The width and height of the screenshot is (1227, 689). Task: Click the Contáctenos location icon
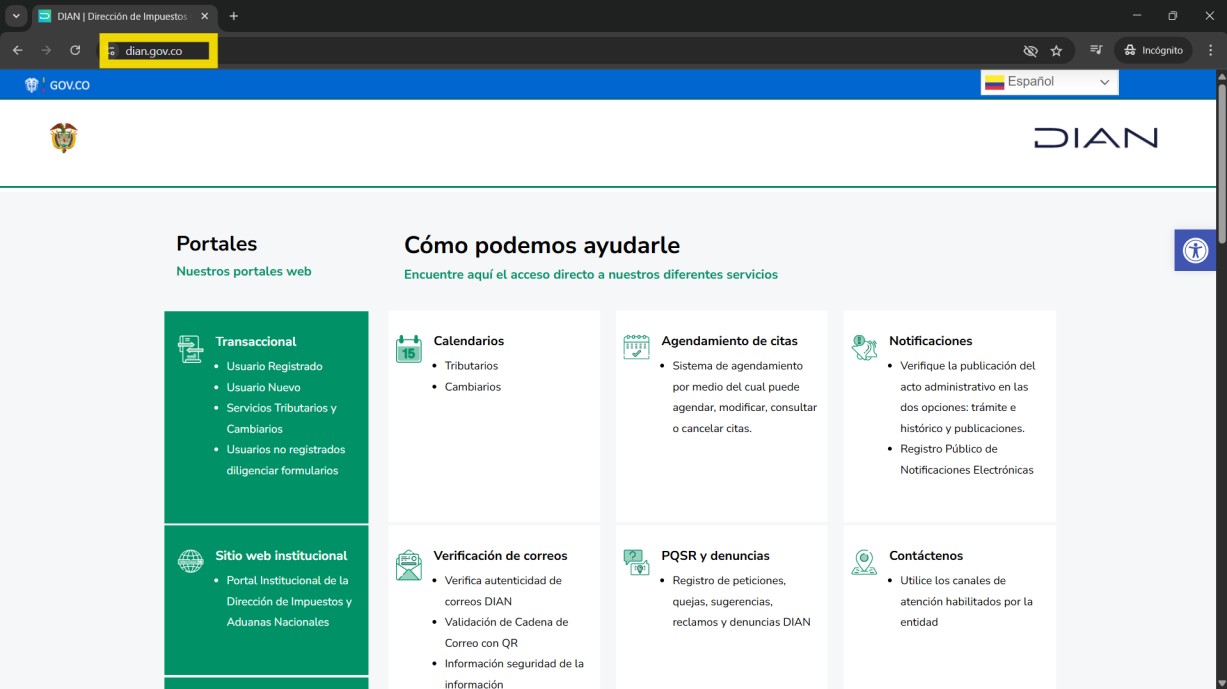864,562
